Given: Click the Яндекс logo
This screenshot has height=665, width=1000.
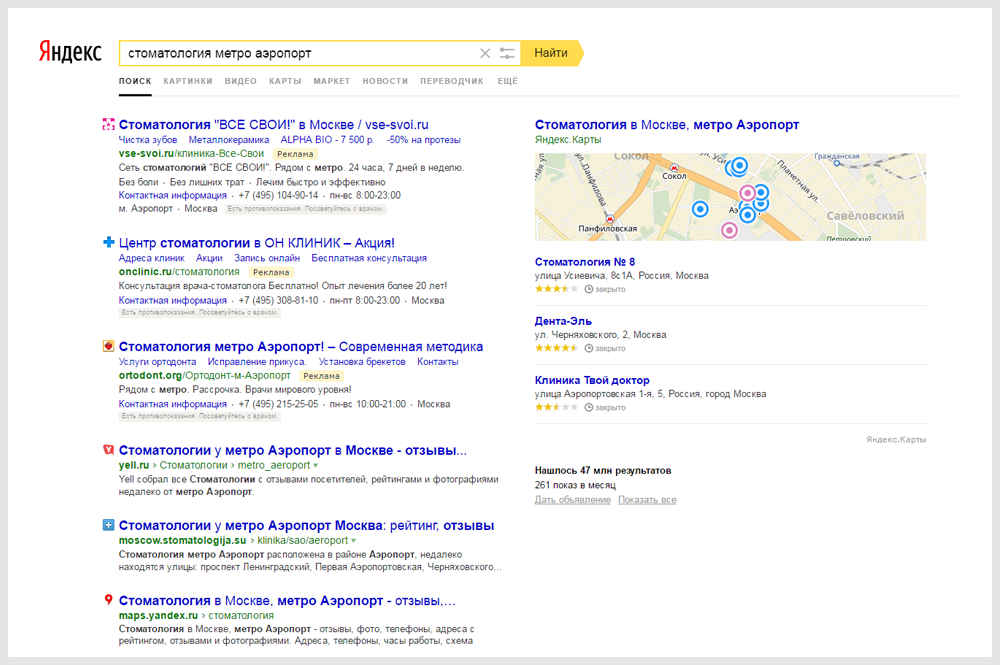Looking at the screenshot, I should (x=70, y=52).
